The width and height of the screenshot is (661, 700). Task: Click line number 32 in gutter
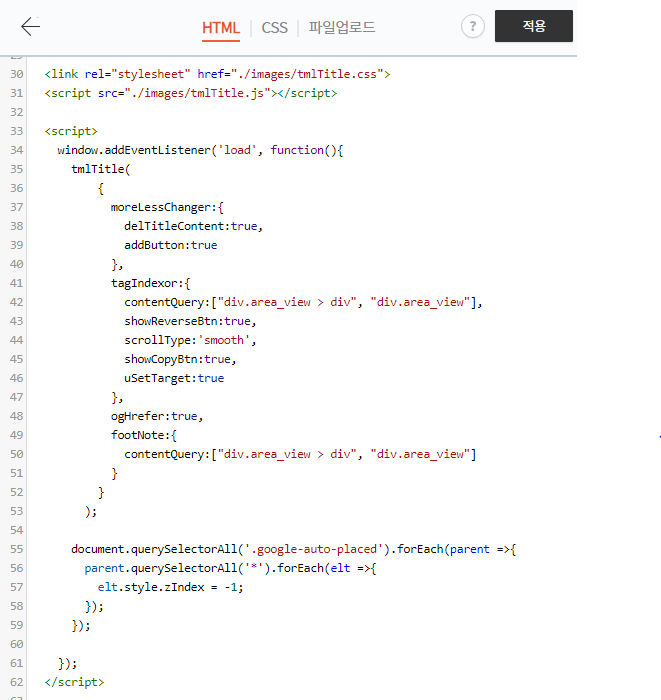pyautogui.click(x=17, y=112)
